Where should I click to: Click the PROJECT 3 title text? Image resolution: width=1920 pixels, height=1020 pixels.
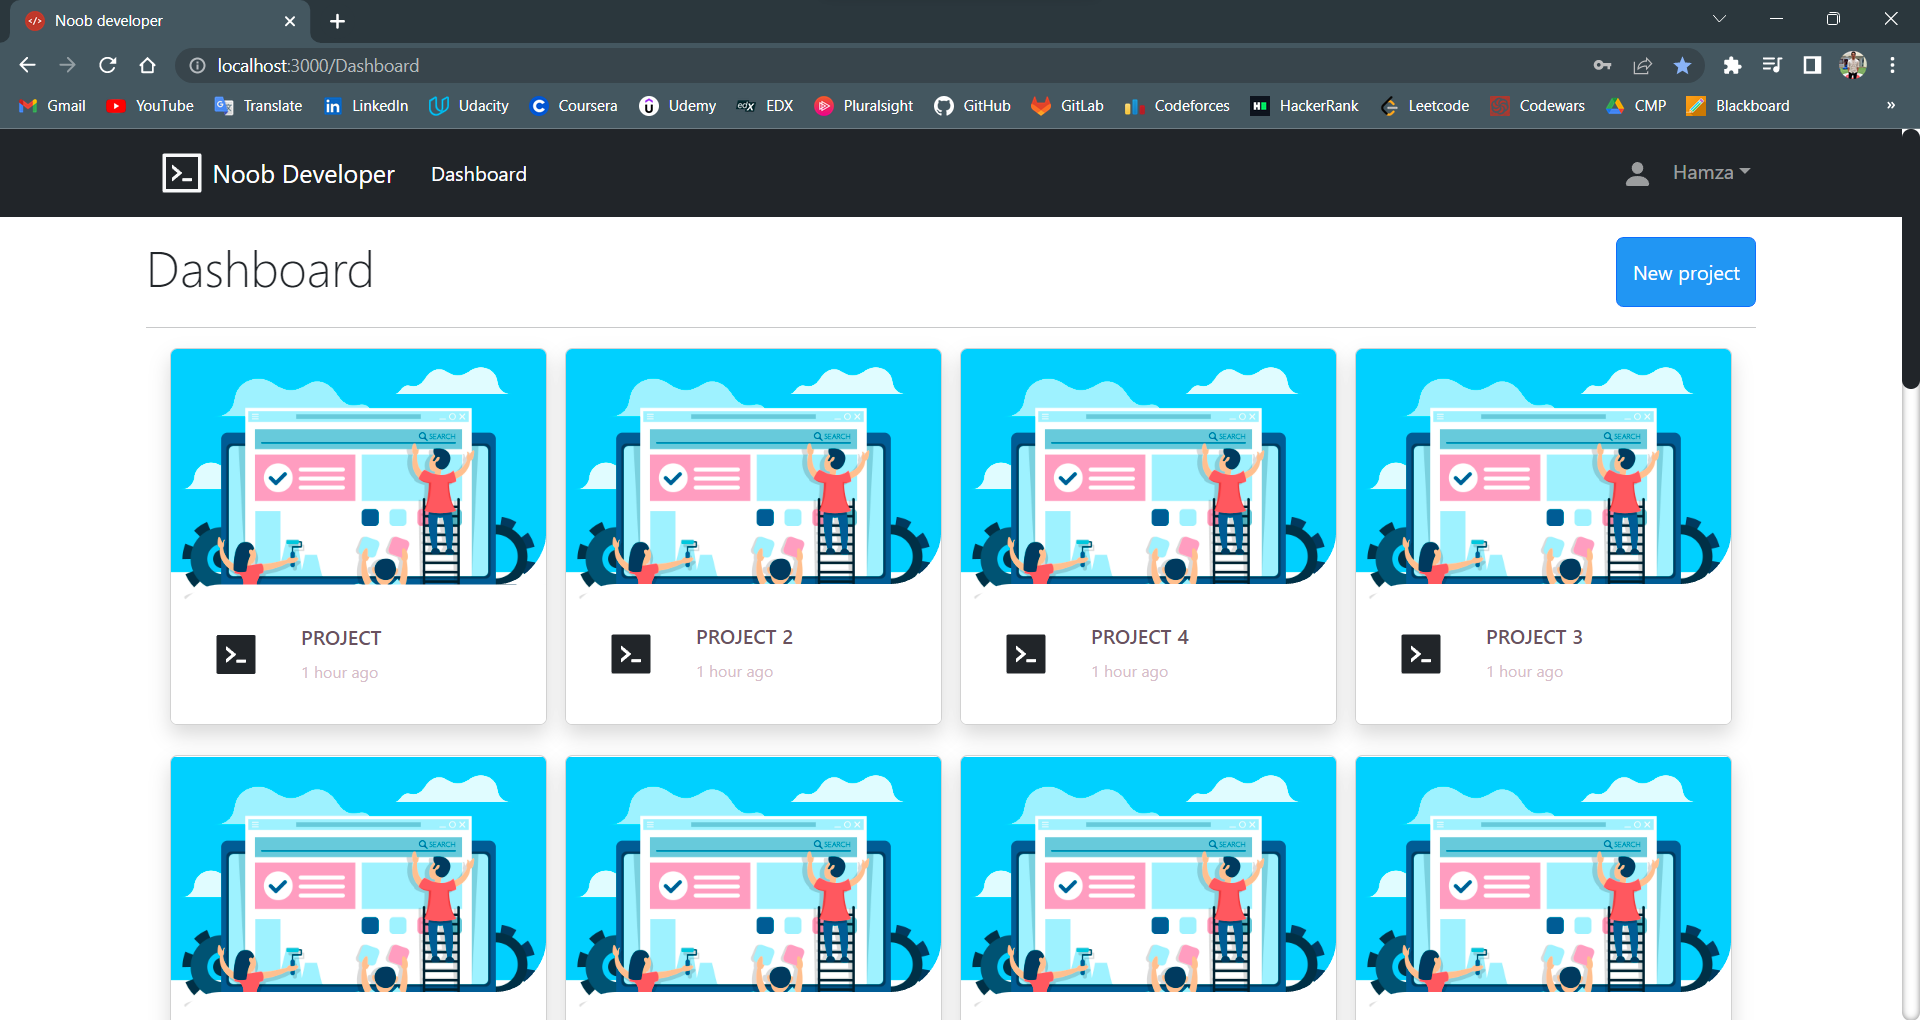point(1534,637)
